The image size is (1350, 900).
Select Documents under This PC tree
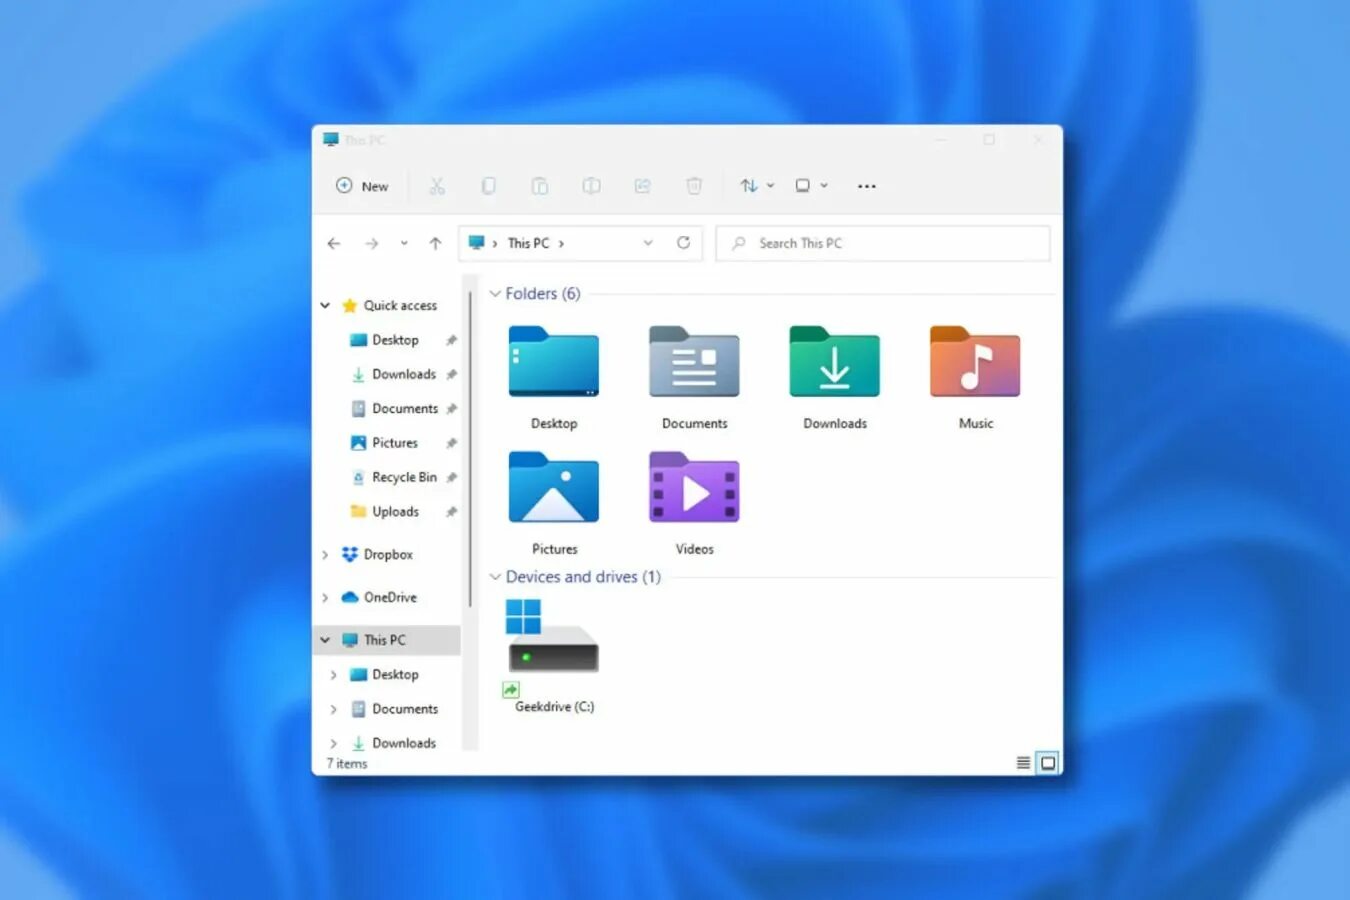click(x=405, y=709)
